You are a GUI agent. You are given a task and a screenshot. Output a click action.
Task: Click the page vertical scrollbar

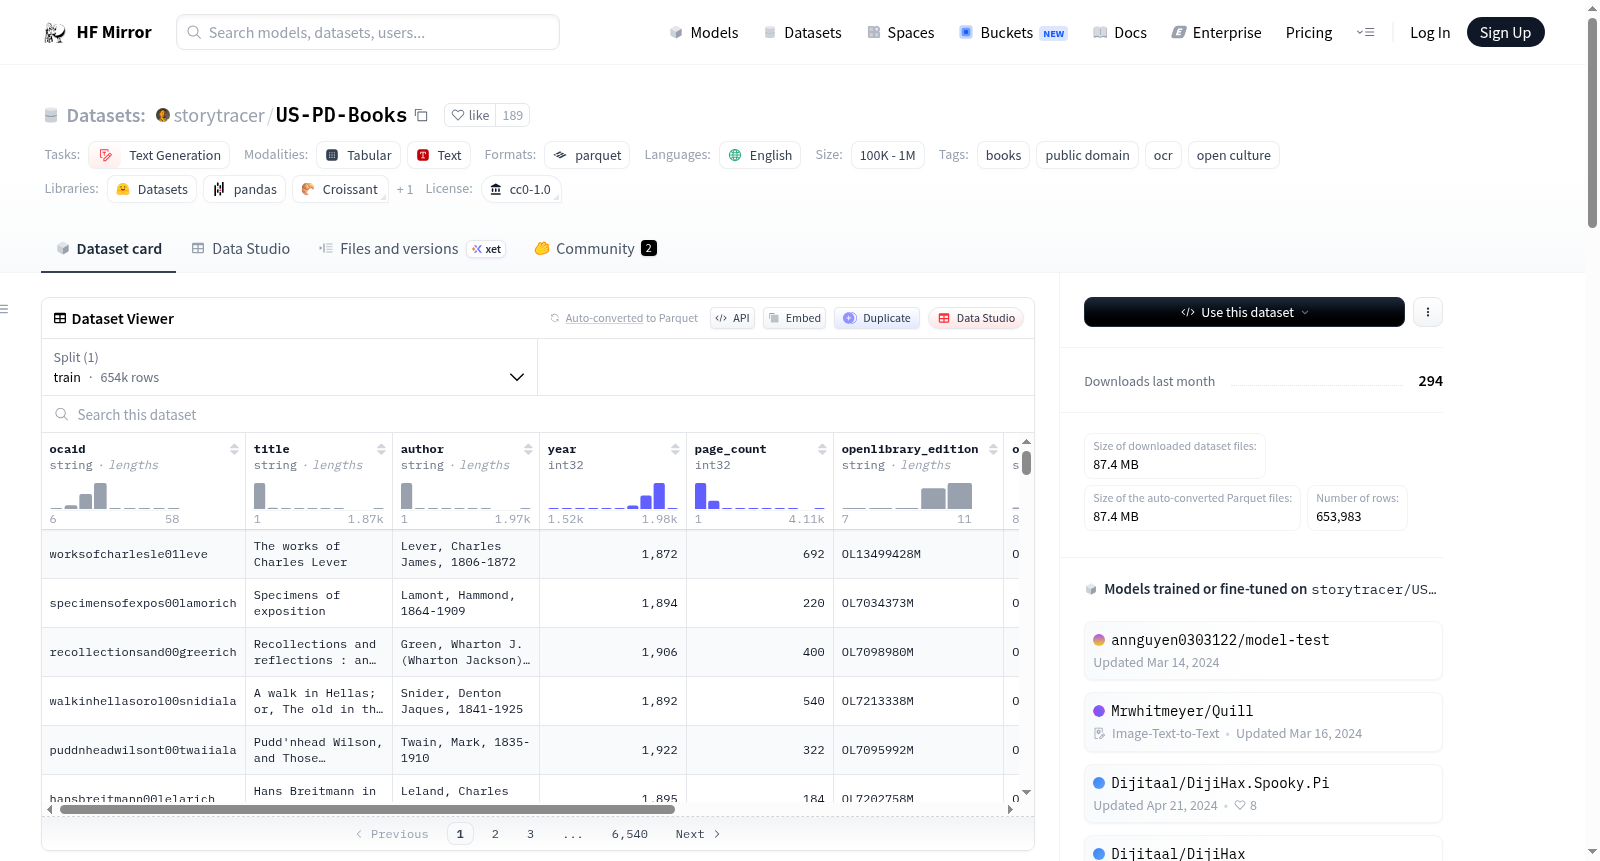click(1592, 122)
